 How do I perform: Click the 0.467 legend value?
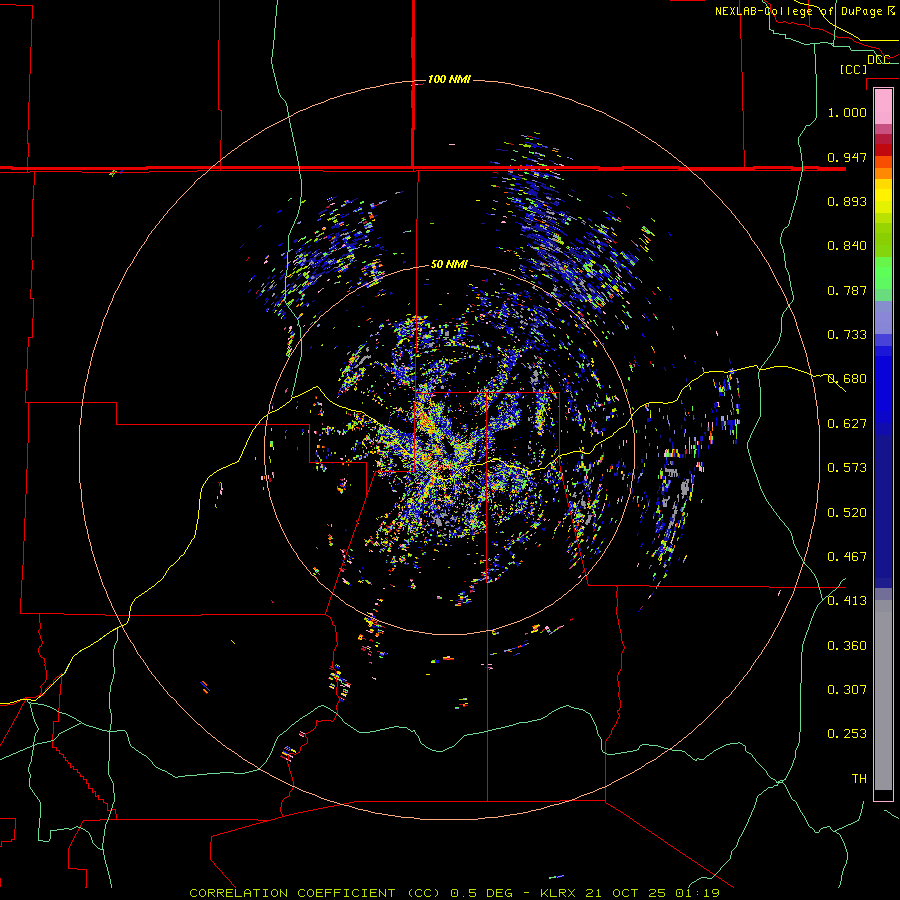tap(847, 557)
